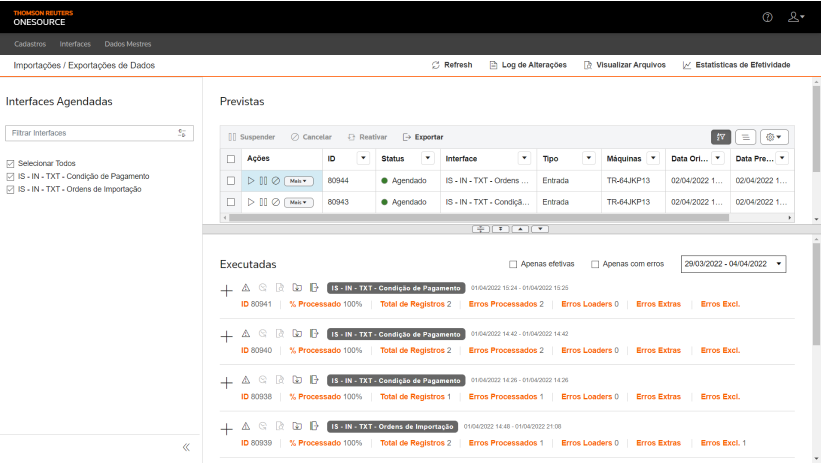The image size is (823, 463).
Task: Expand execution 80940 details with plus
Action: tap(226, 337)
